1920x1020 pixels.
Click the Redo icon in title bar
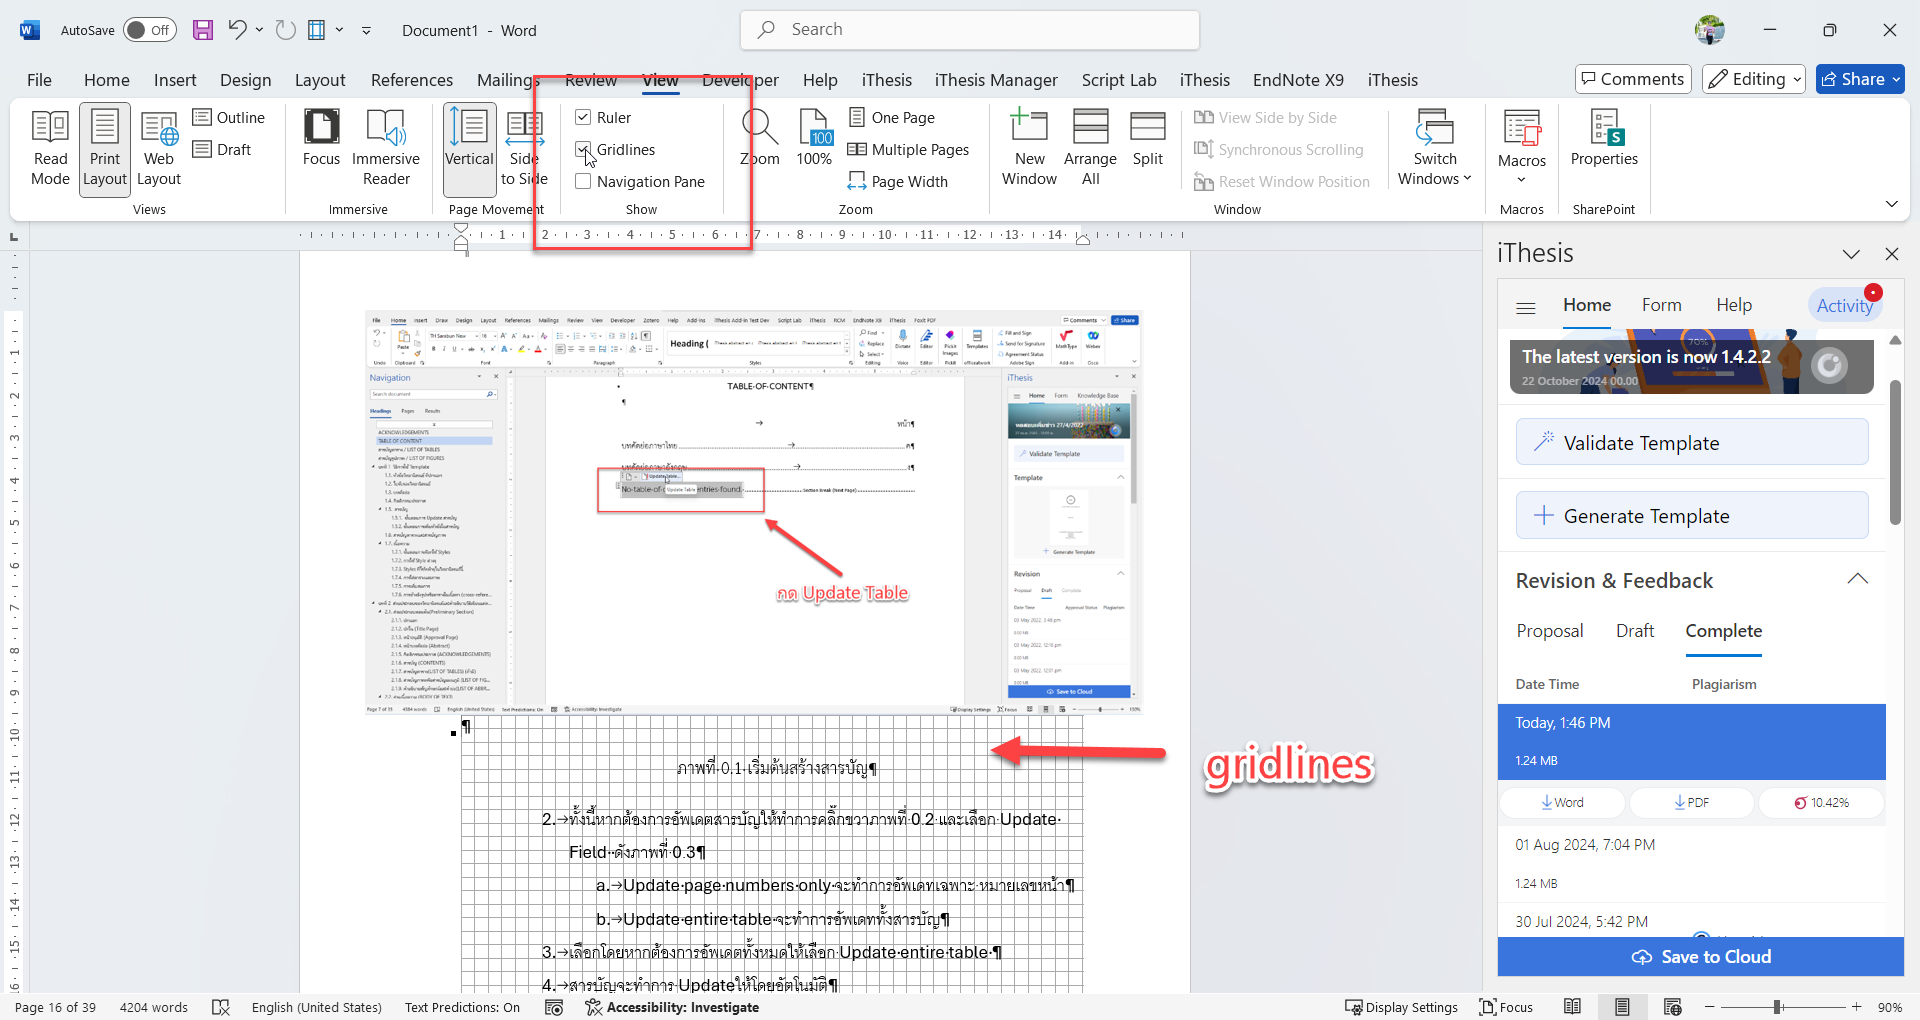tap(286, 30)
